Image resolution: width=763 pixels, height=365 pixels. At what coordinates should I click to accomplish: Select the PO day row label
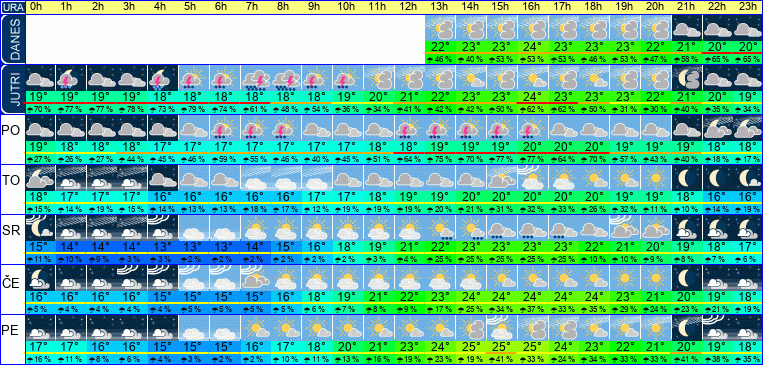(12, 131)
